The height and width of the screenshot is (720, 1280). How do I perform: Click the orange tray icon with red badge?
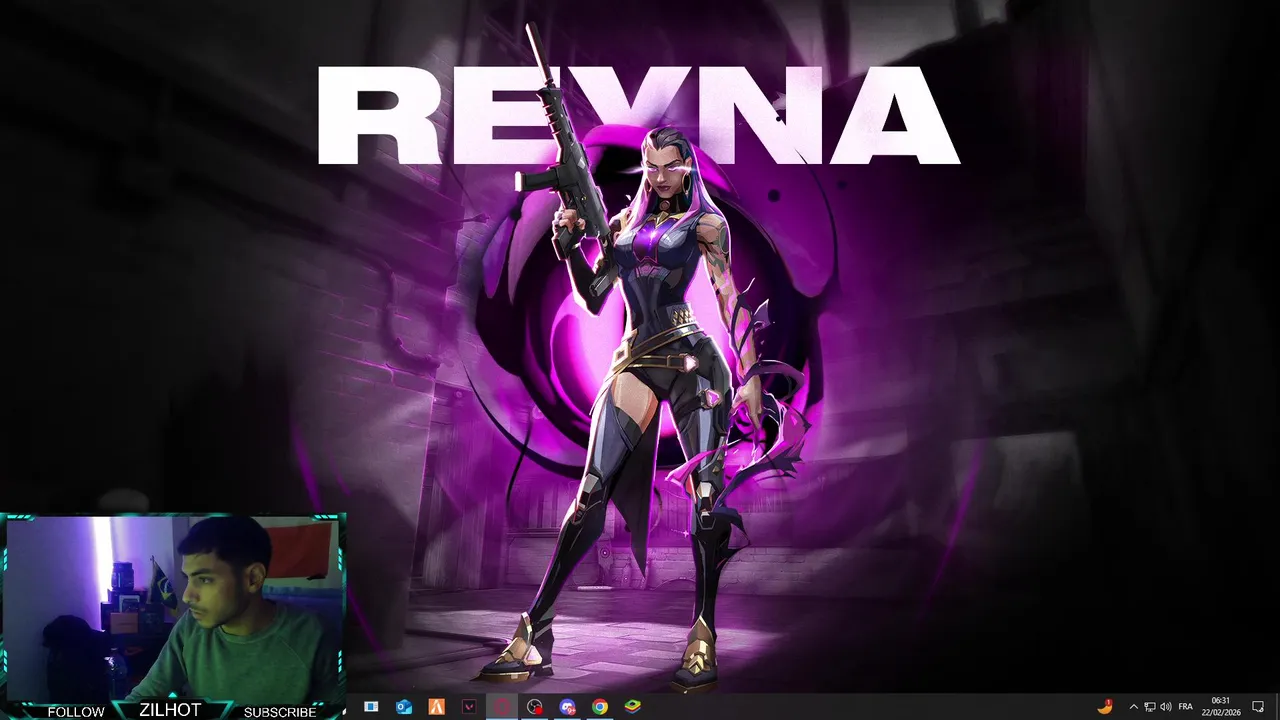tap(1105, 707)
